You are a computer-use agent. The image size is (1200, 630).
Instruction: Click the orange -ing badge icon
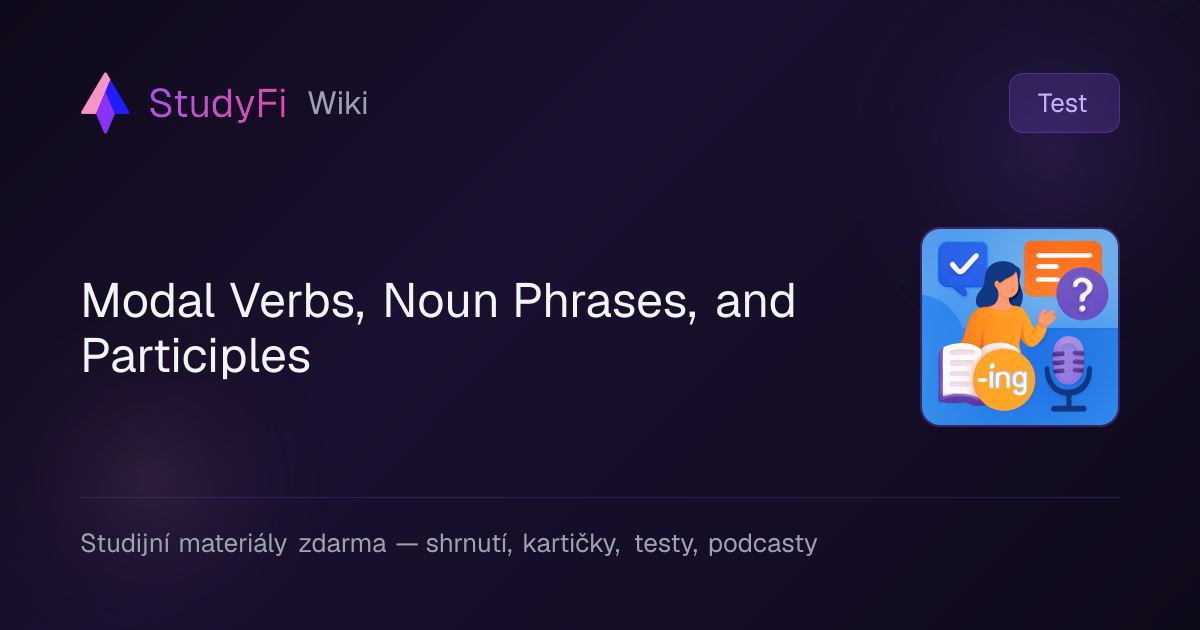[1003, 380]
